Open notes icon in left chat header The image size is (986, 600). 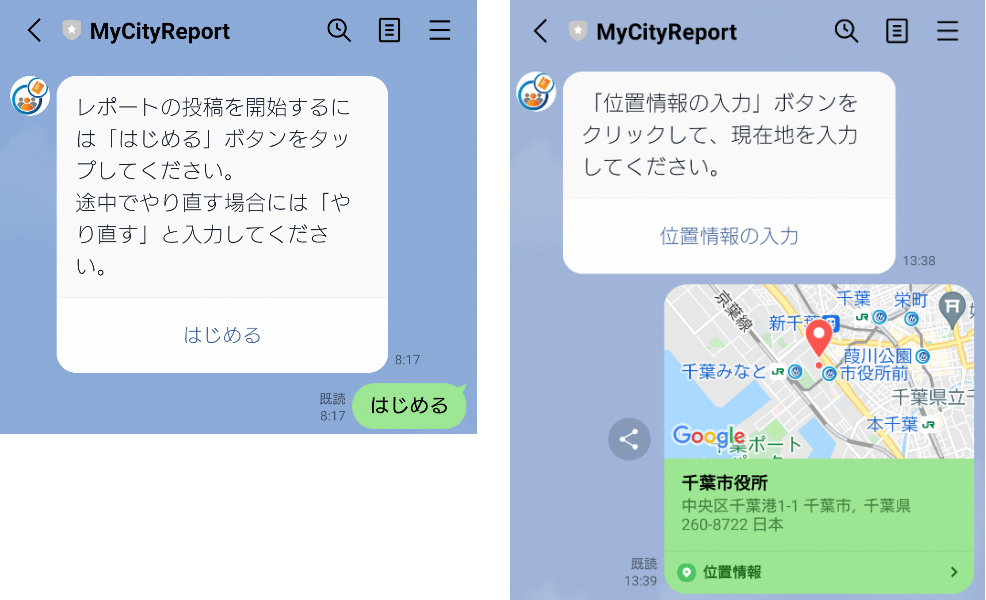point(389,30)
